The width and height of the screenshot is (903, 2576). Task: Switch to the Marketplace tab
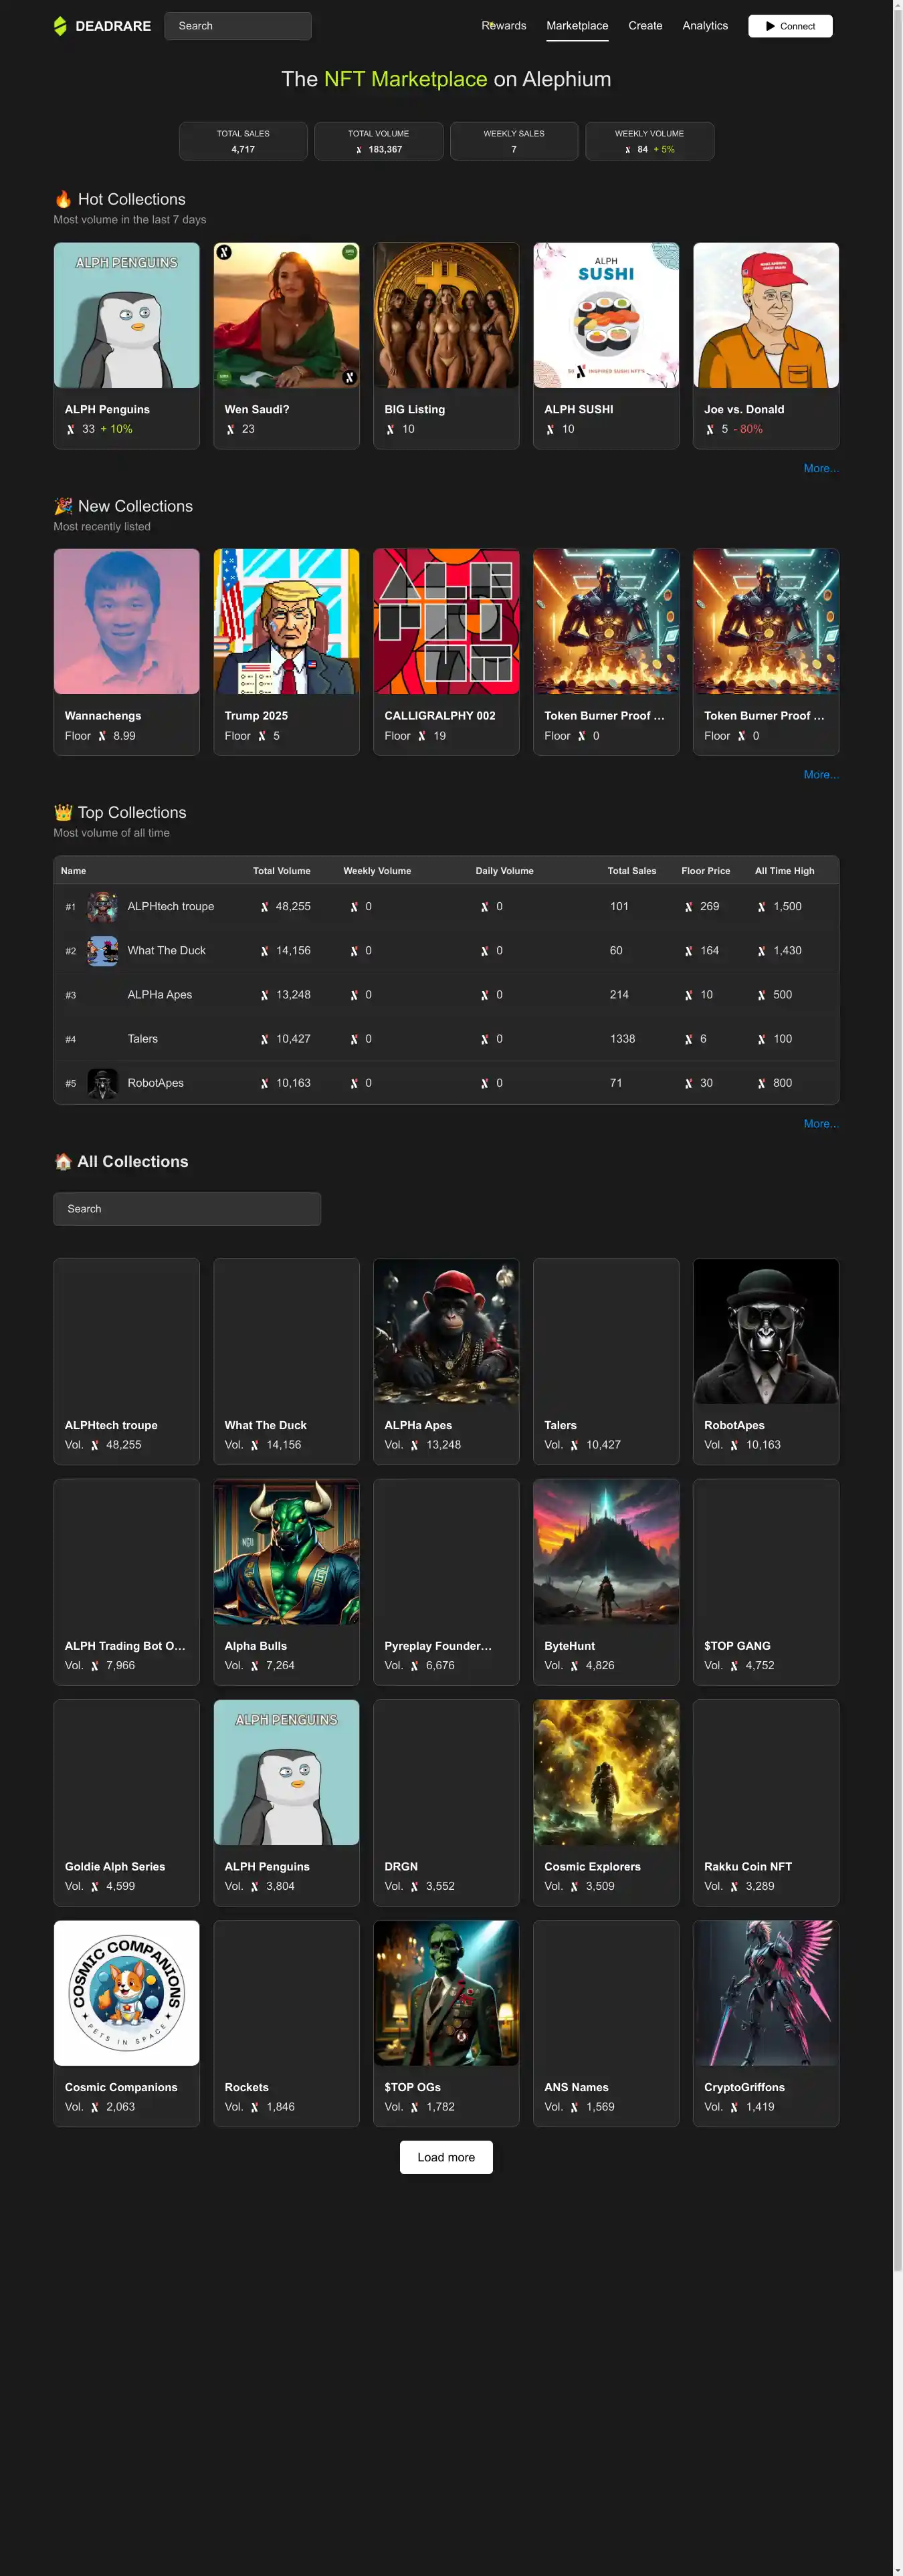576,26
